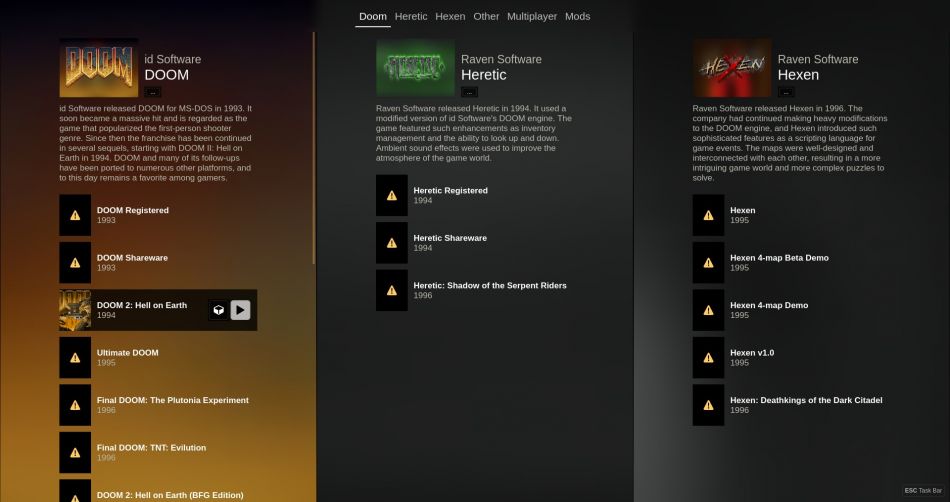The width and height of the screenshot is (950, 502).
Task: Switch to the Heretic tab
Action: pyautogui.click(x=411, y=16)
